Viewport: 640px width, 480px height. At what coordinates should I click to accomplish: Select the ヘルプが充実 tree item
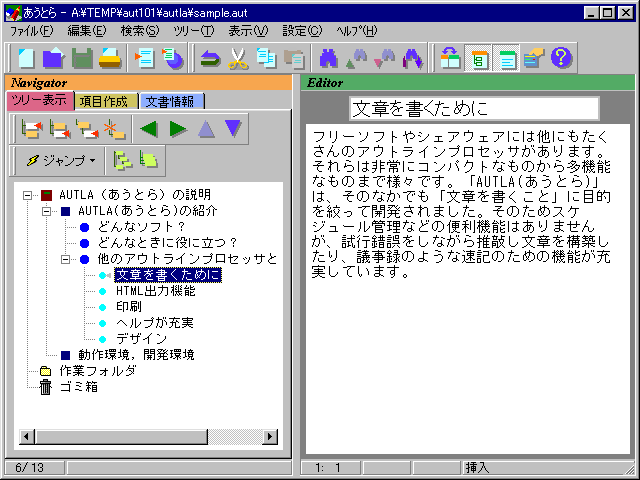click(x=155, y=323)
